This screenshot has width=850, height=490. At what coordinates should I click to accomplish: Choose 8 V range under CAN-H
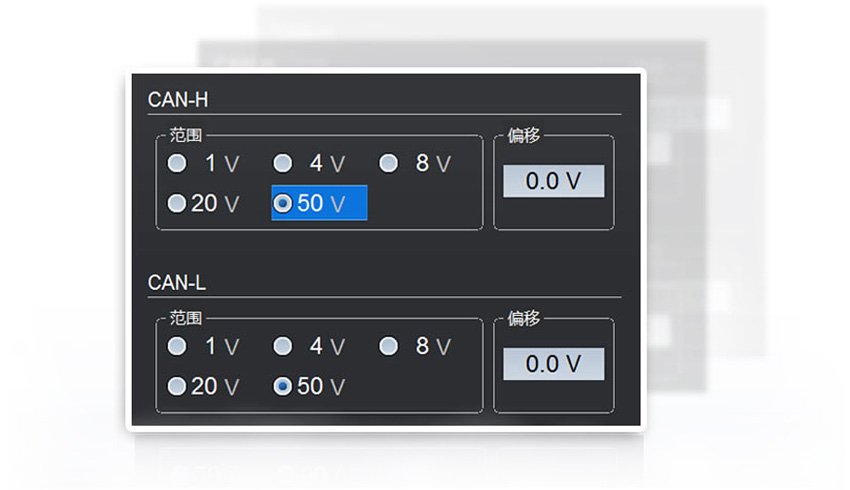pos(389,163)
